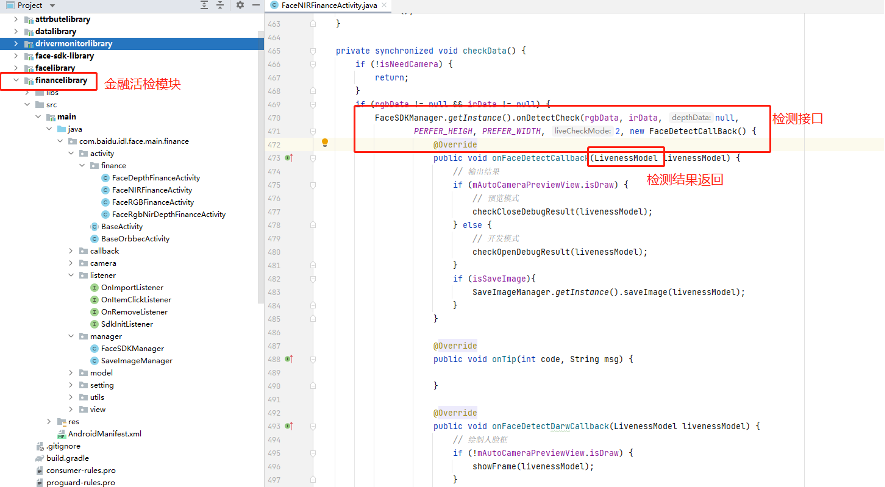Screen dimensions: 885x487
Task: Open FaceDepthFinanceActivity class
Action: 156,178
